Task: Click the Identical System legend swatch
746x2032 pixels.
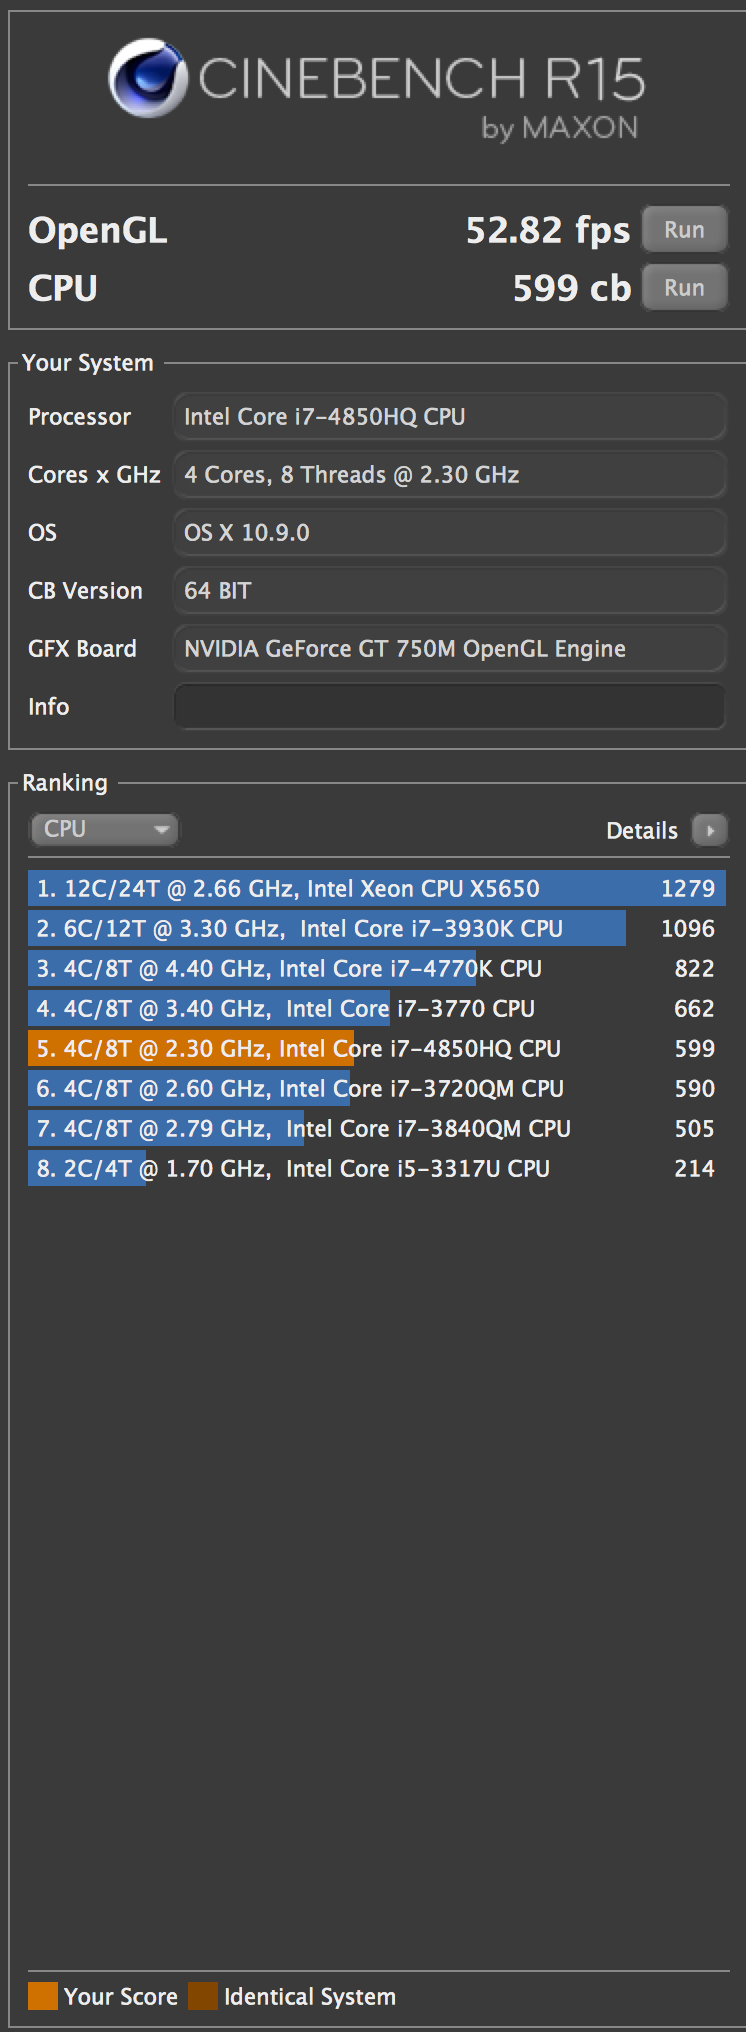Action: 202,1996
